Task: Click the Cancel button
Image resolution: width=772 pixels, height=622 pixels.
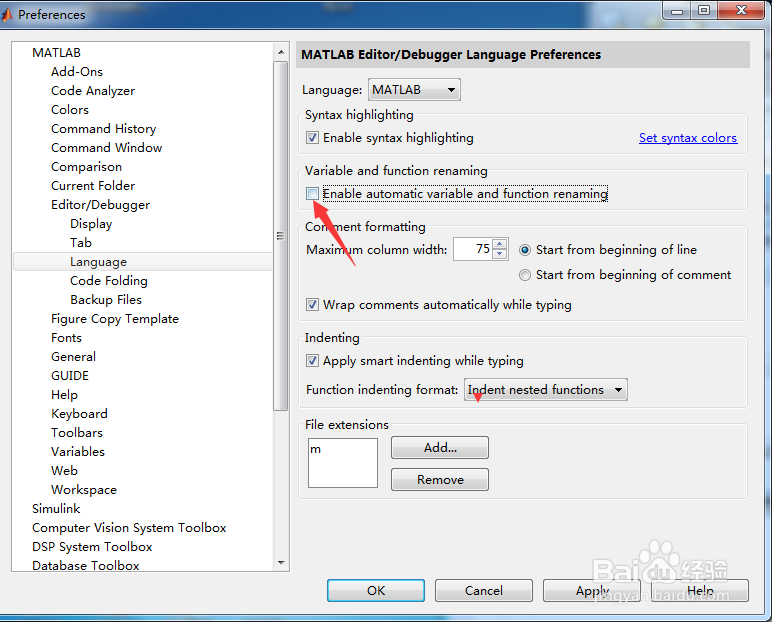Action: 483,590
